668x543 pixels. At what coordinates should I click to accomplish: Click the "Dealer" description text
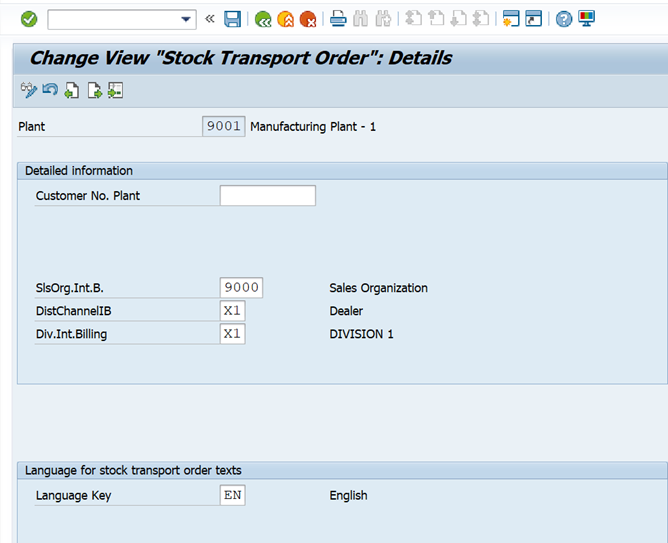[x=346, y=311]
